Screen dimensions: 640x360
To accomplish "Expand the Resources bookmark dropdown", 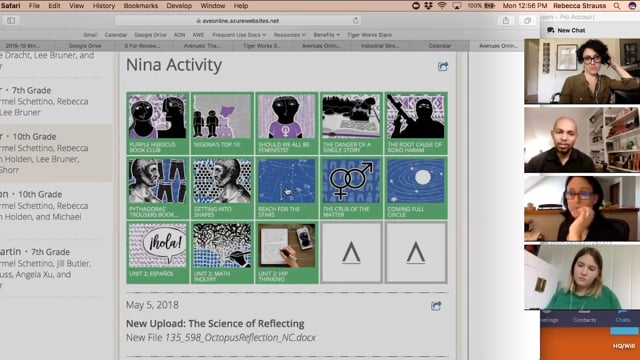I will [289, 35].
